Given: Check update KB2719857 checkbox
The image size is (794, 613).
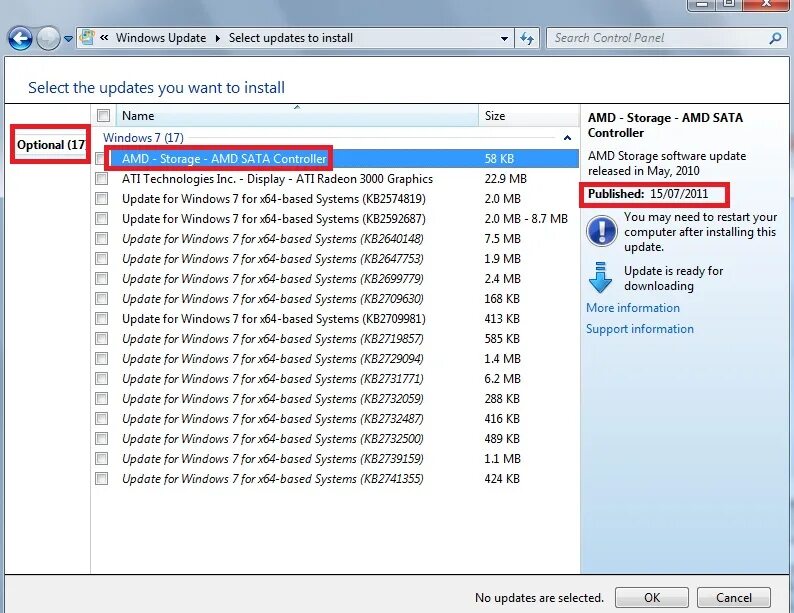Looking at the screenshot, I should (x=102, y=339).
